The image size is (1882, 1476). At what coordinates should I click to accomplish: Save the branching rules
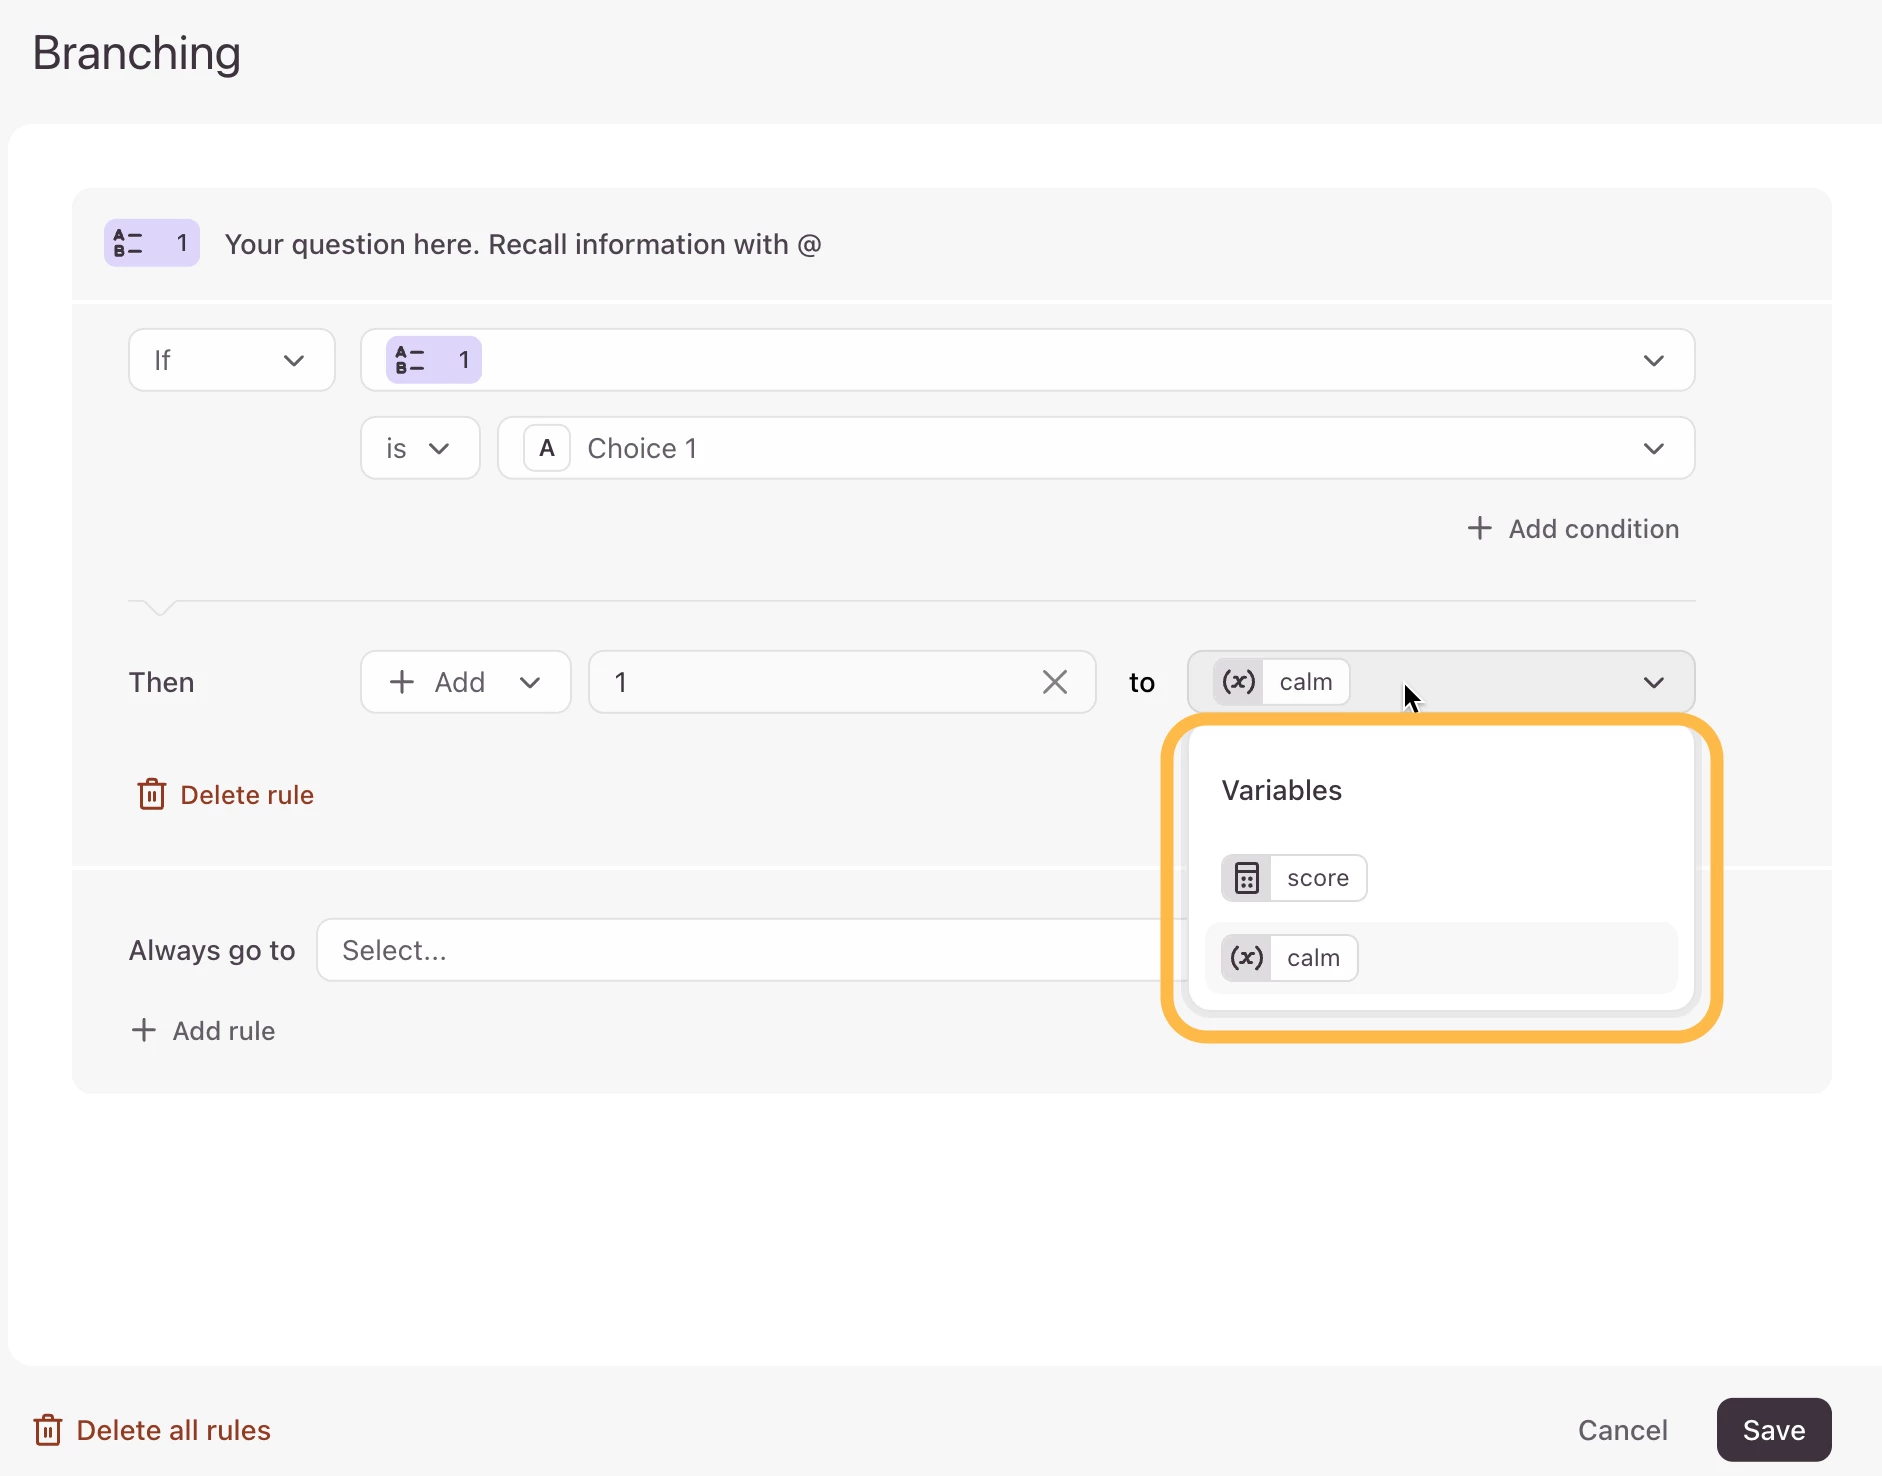1773,1430
